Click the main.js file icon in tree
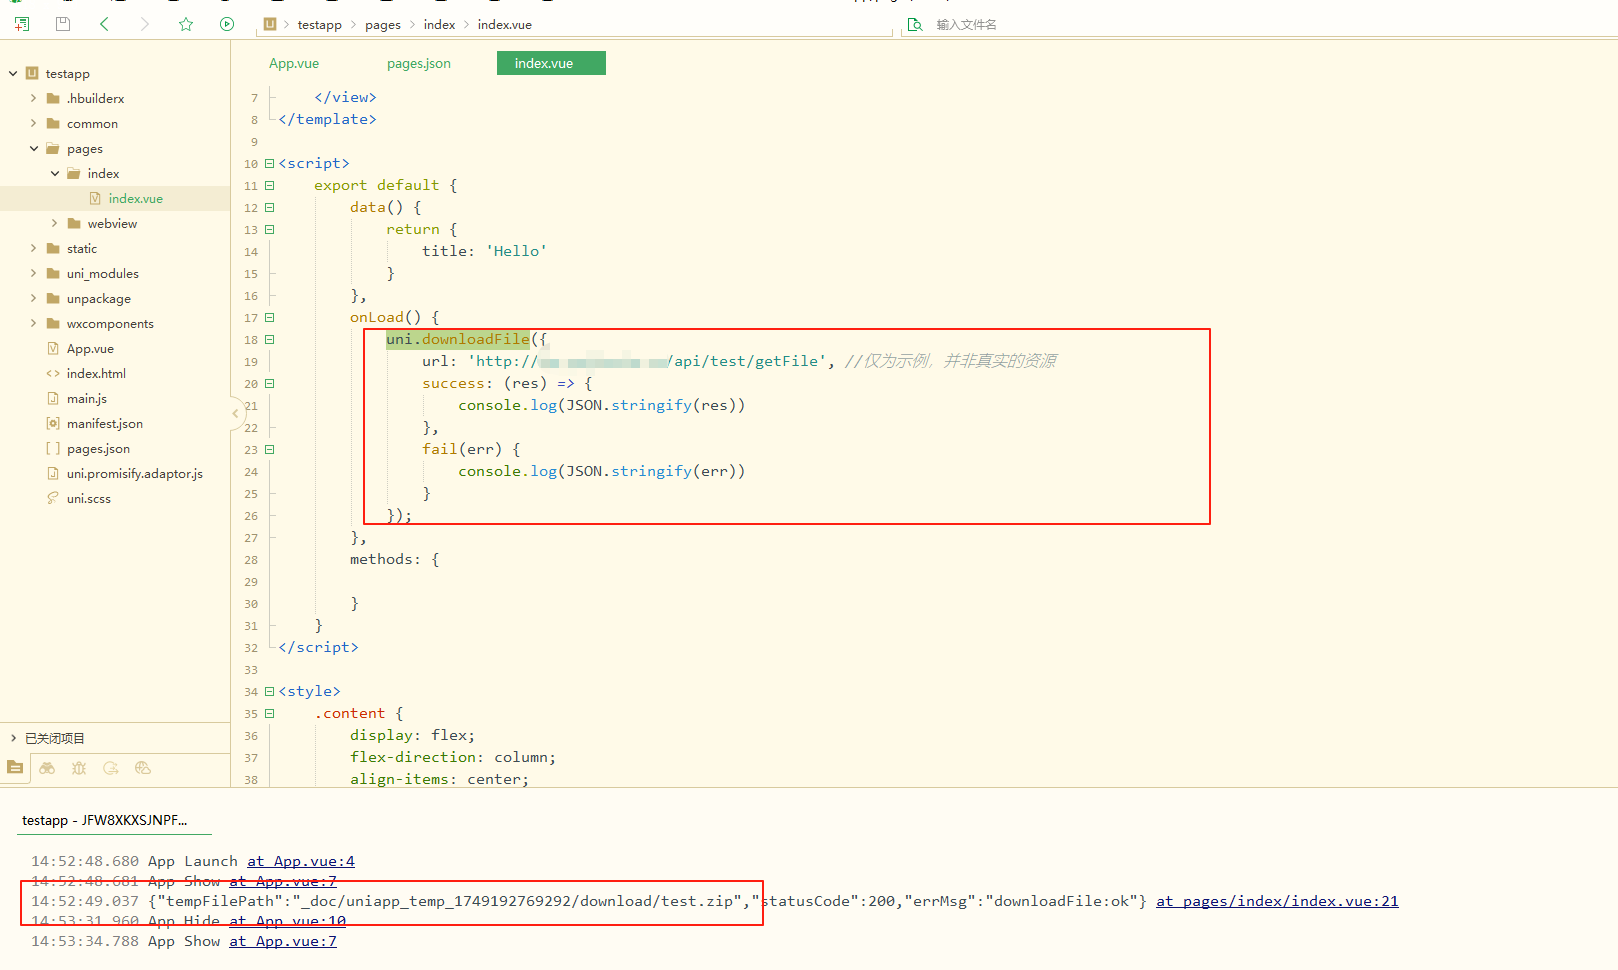 click(x=53, y=398)
